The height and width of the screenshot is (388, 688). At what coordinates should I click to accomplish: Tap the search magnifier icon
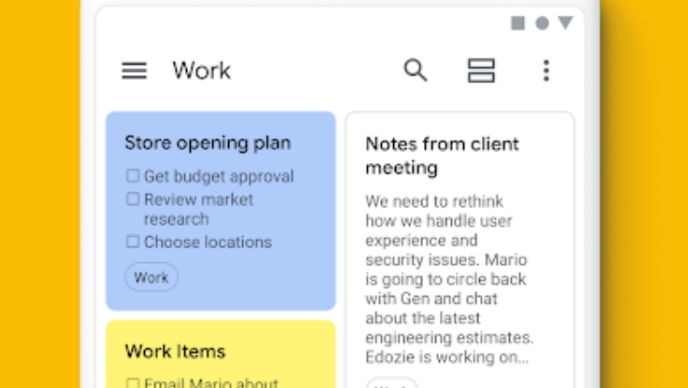pyautogui.click(x=415, y=70)
